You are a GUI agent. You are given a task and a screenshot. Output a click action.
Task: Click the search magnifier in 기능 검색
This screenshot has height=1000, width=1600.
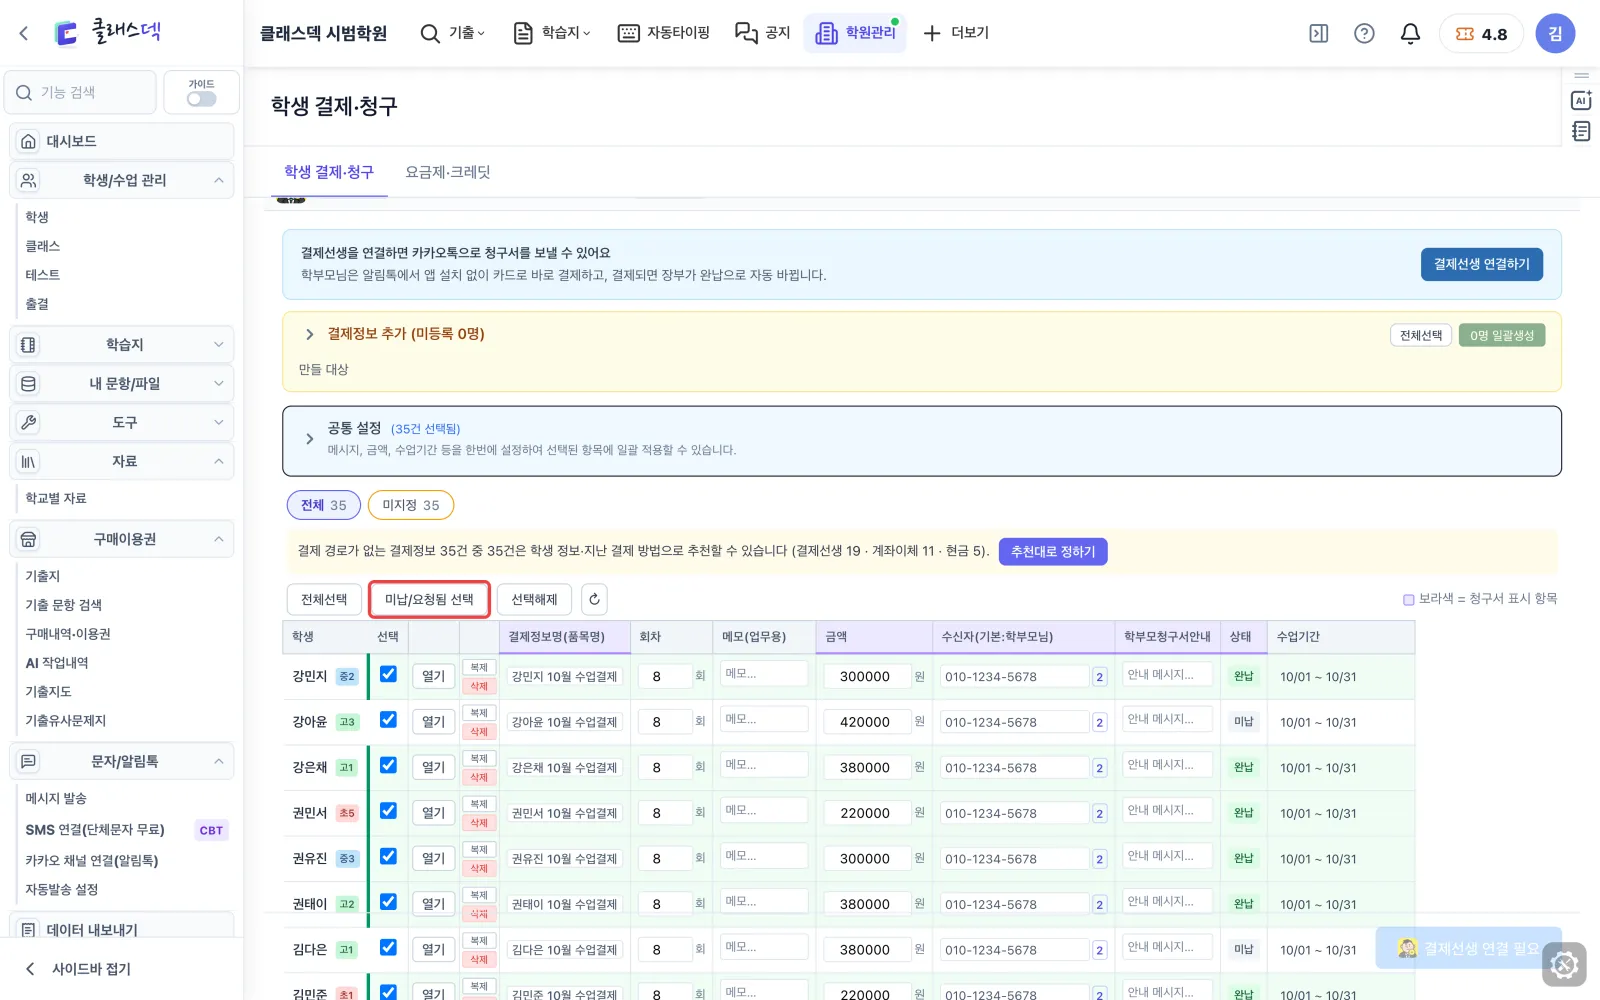(24, 92)
